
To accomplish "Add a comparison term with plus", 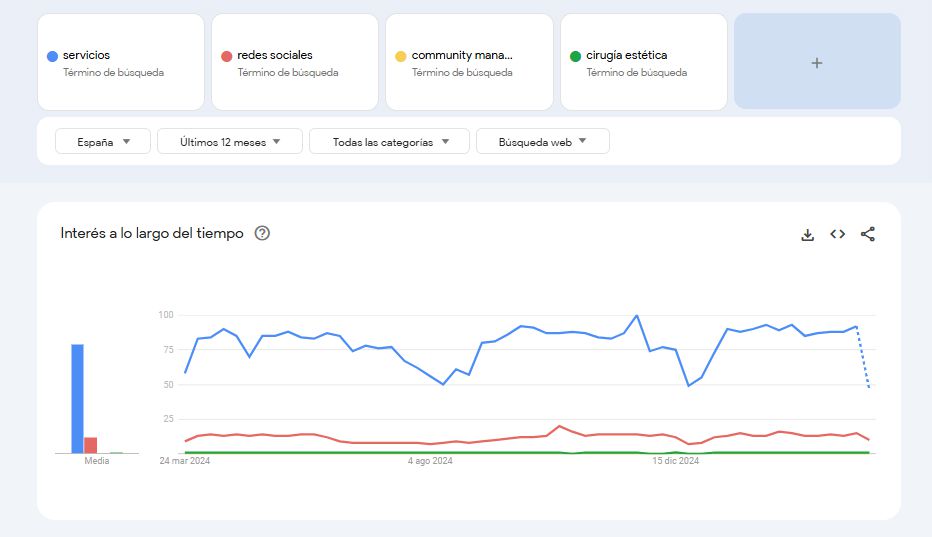I will [x=817, y=62].
